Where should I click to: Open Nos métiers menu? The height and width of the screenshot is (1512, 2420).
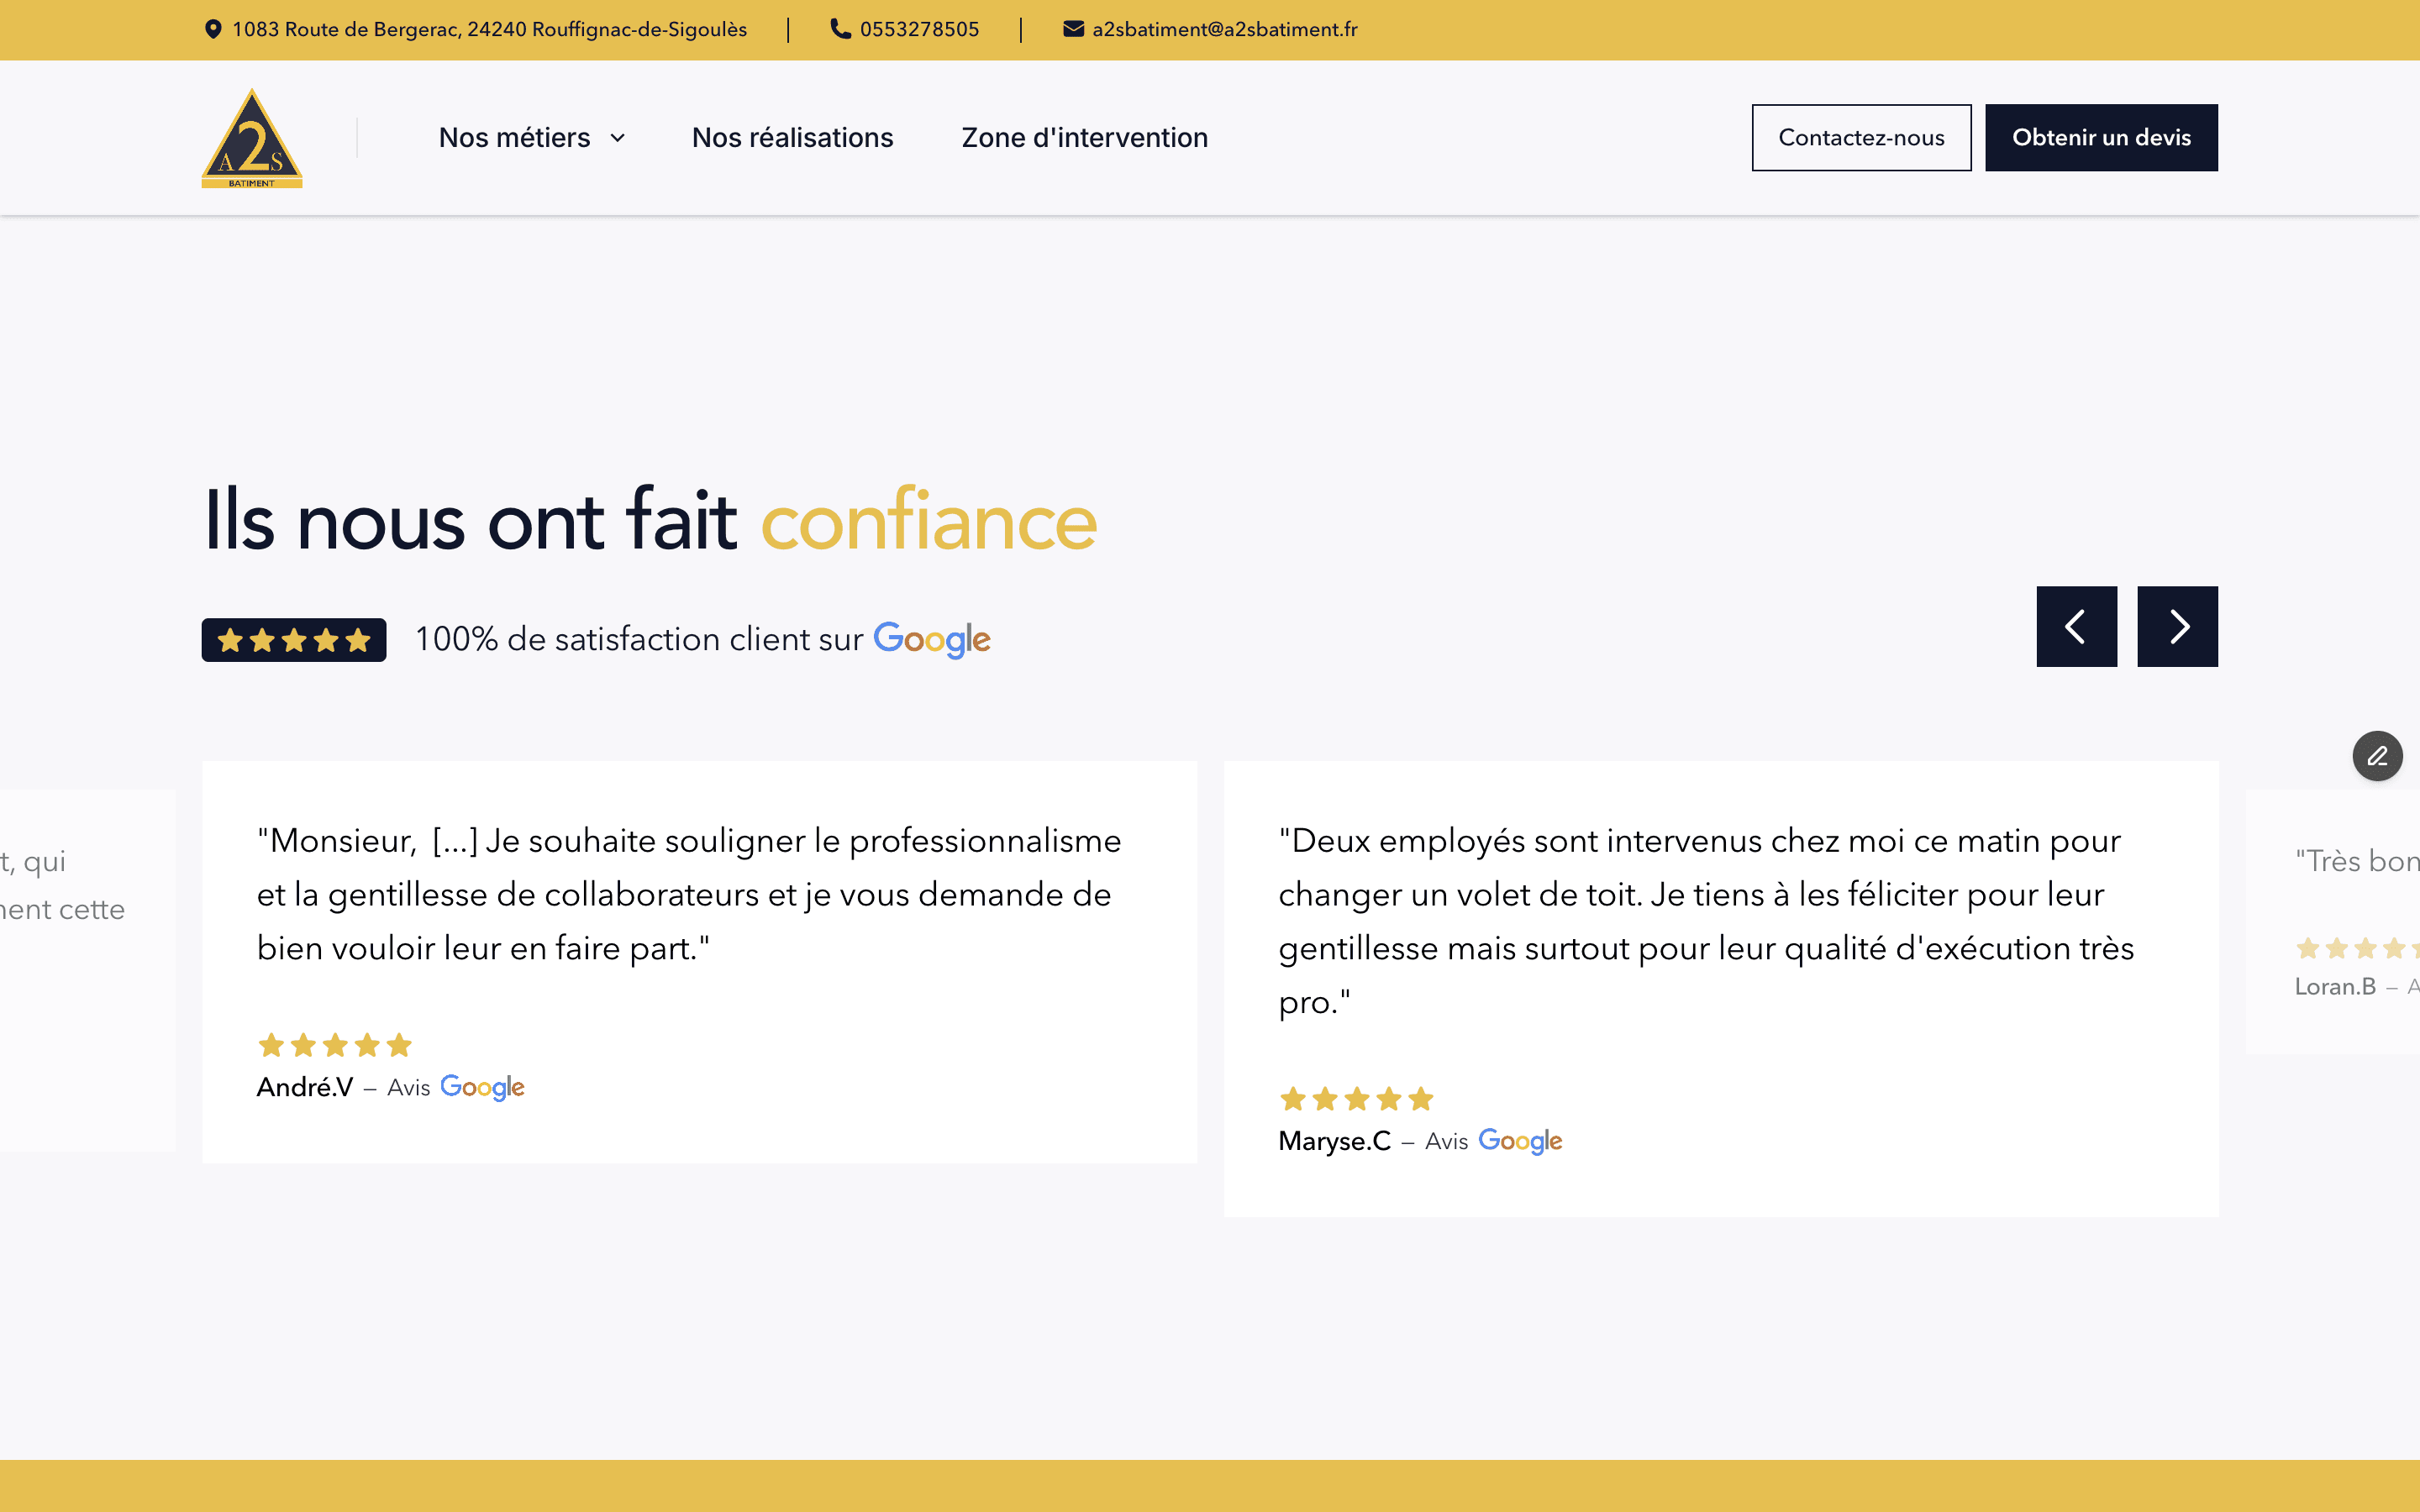point(515,138)
